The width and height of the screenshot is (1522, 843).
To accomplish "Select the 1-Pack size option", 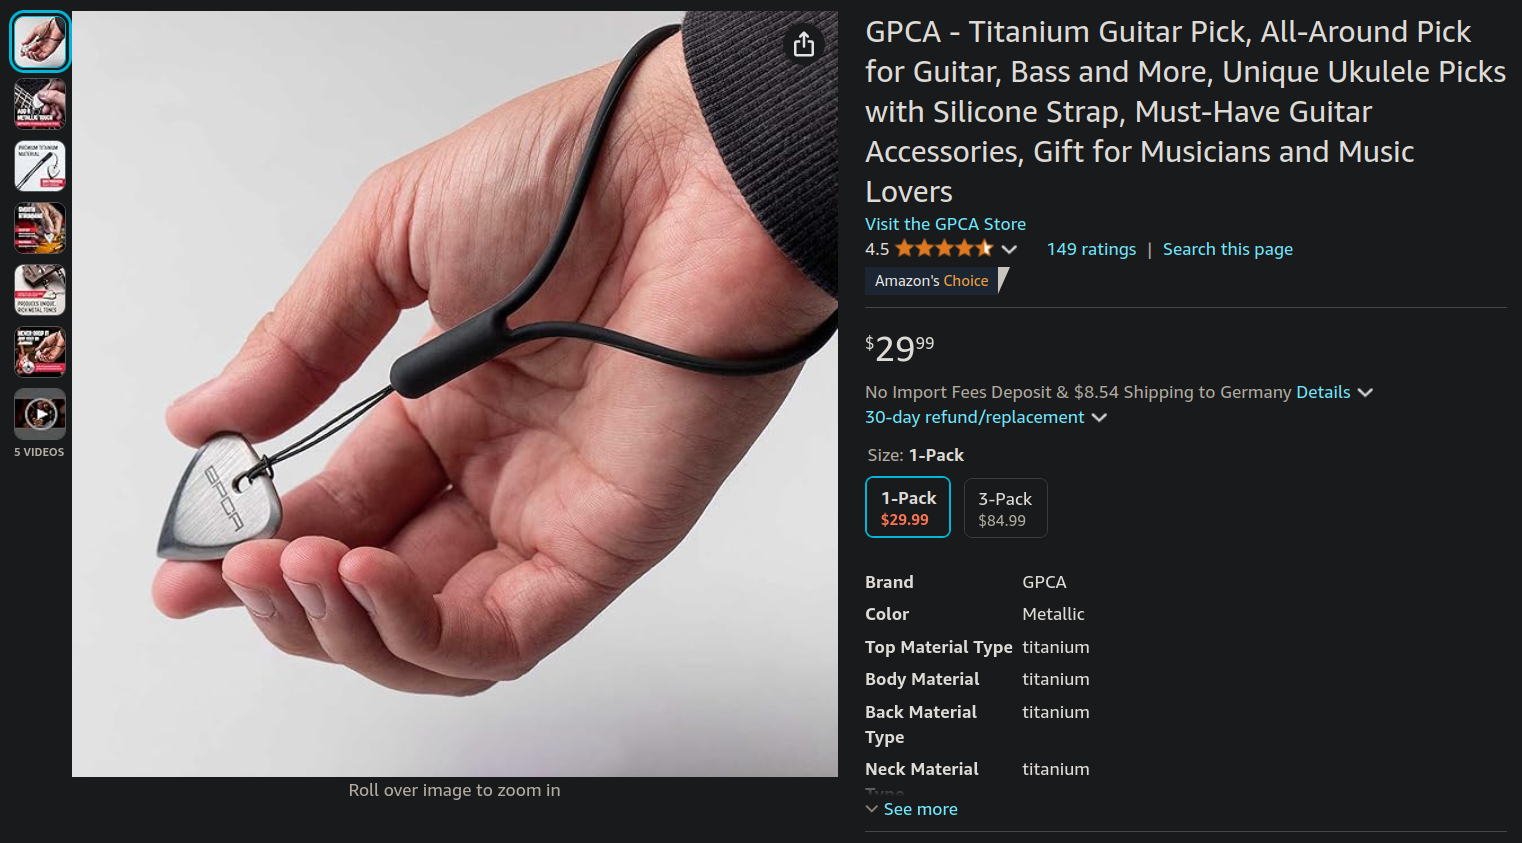I will [x=908, y=507].
